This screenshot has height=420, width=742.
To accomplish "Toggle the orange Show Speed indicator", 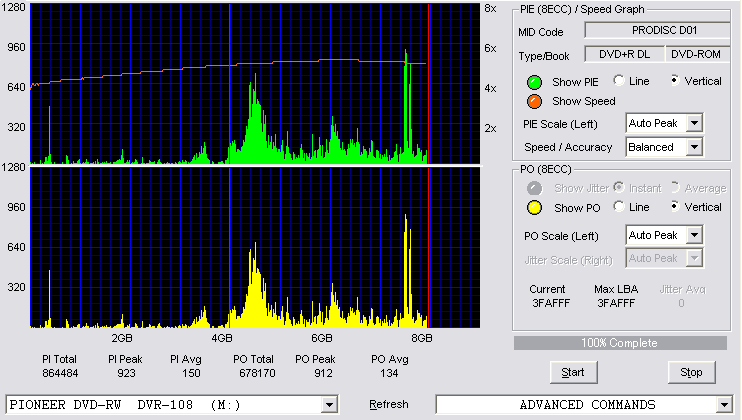I will point(534,101).
